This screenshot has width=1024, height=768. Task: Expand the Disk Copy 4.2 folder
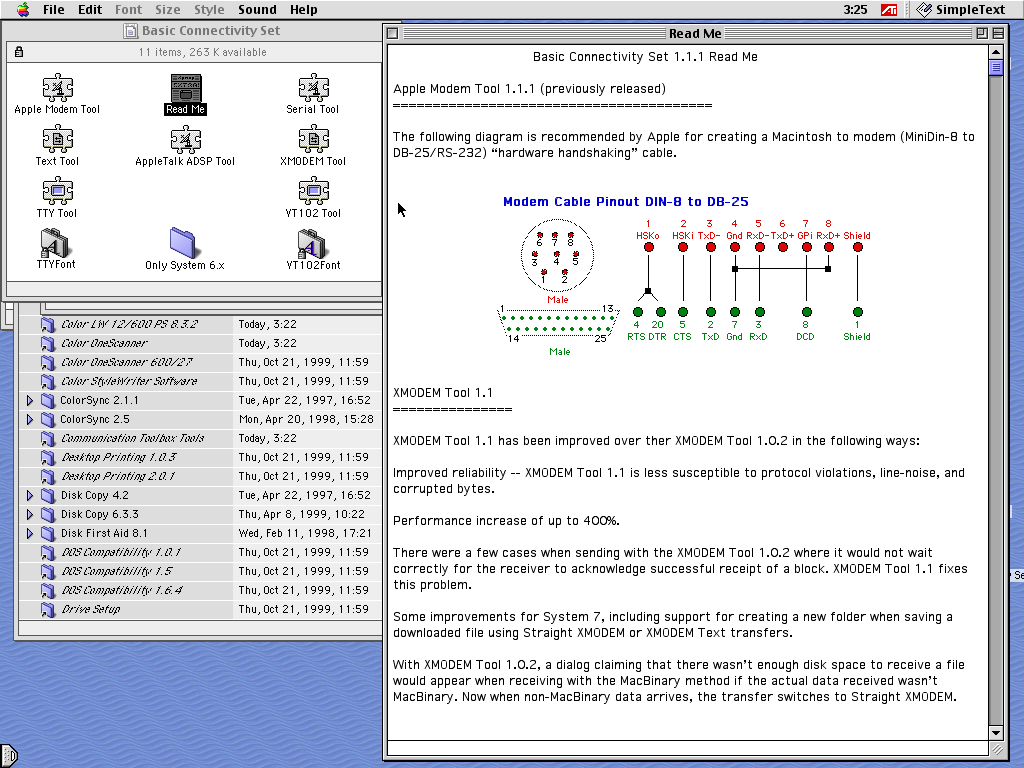pos(30,496)
